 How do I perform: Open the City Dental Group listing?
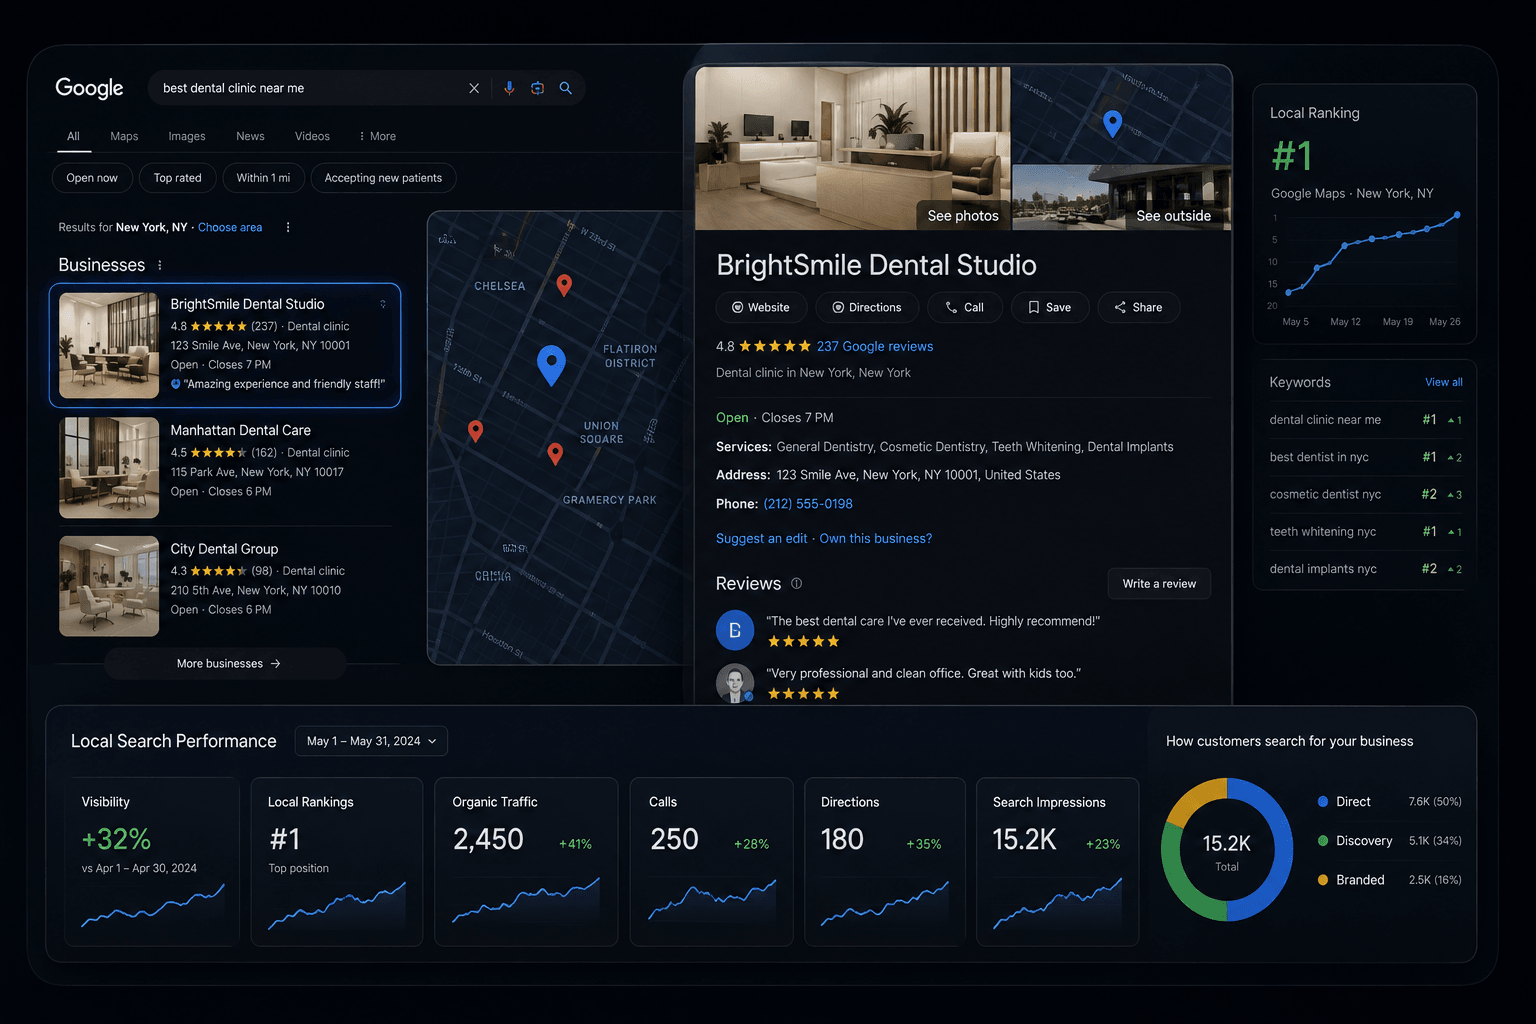click(225, 586)
